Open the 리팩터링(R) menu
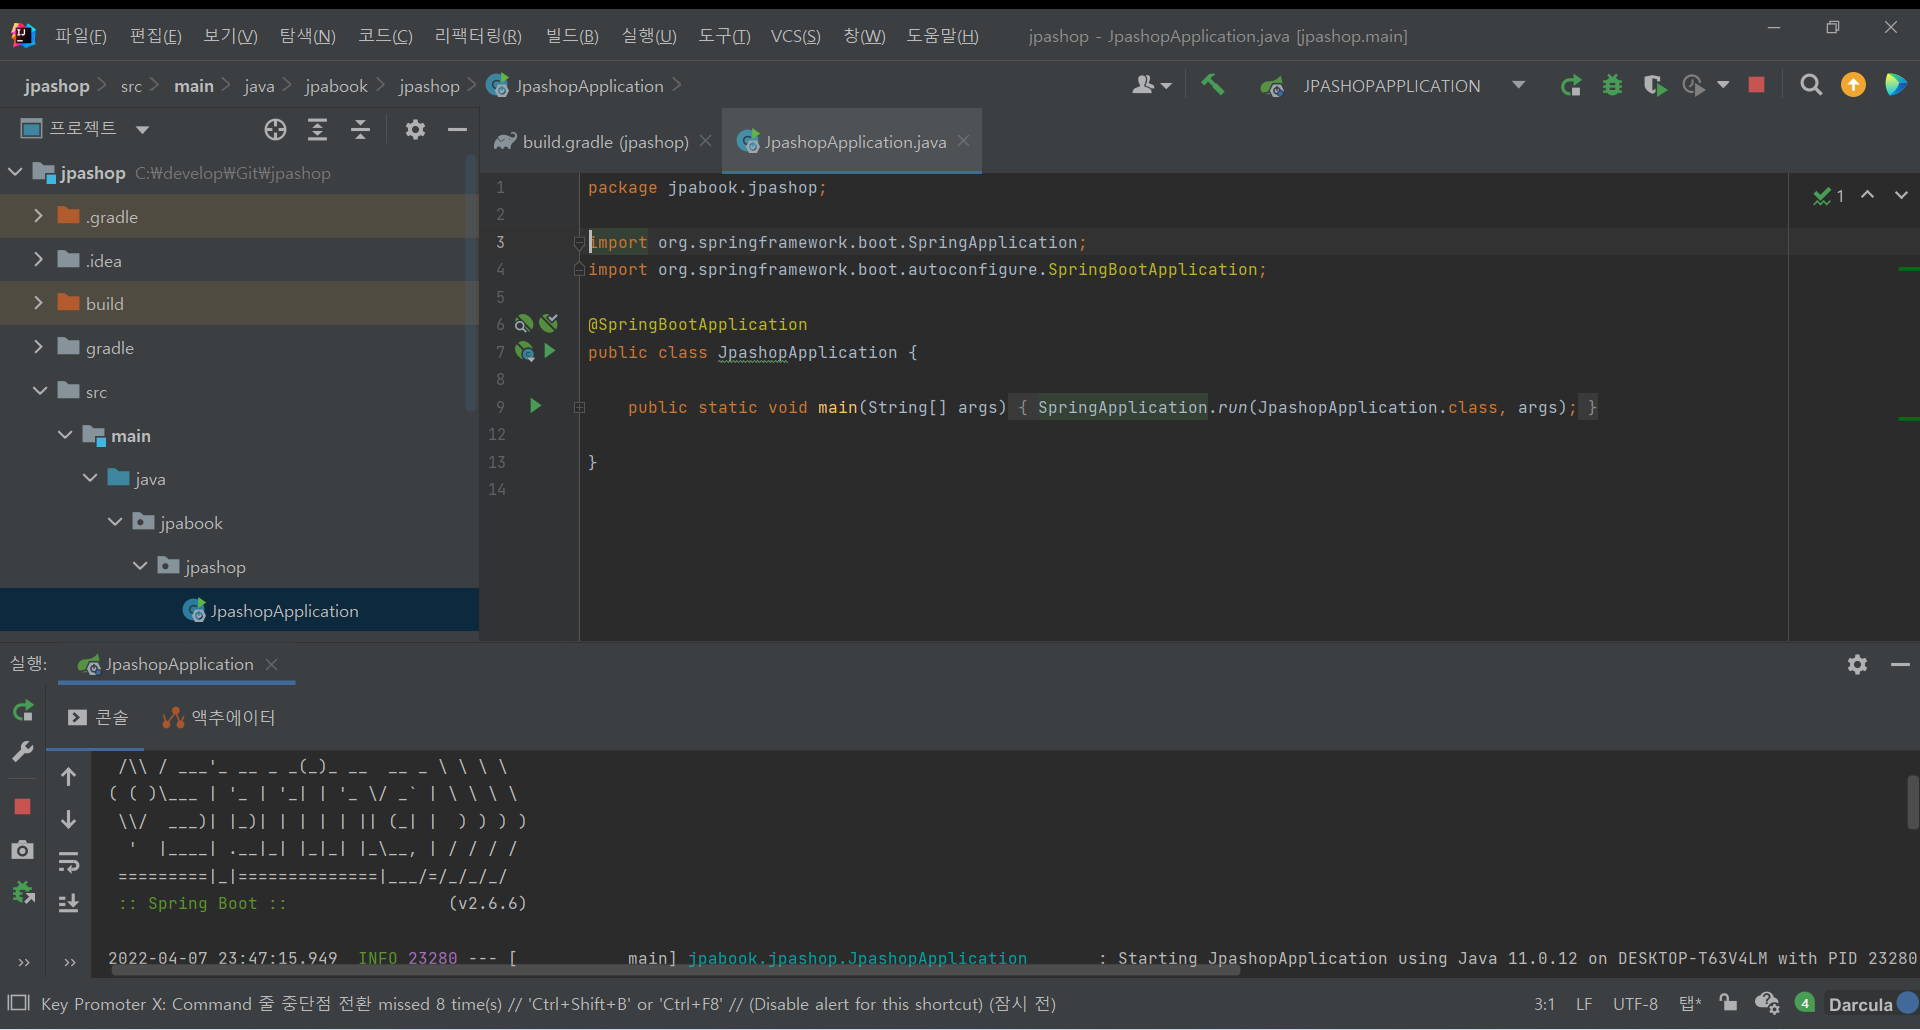Viewport: 1920px width, 1030px height. click(x=478, y=36)
